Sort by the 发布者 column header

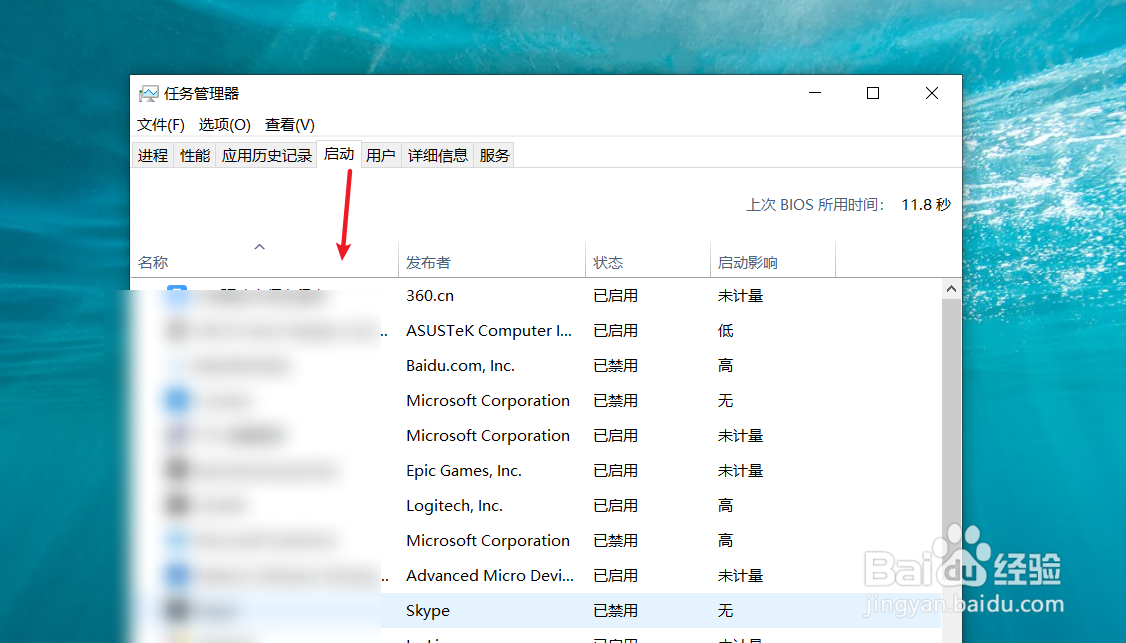point(492,259)
